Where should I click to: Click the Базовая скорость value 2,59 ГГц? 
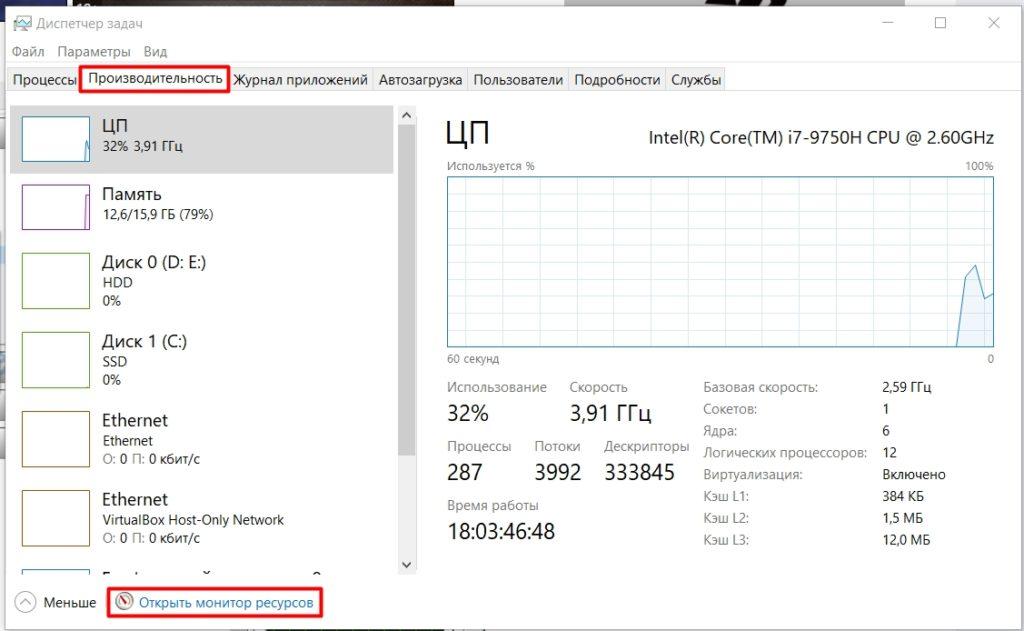(x=906, y=387)
